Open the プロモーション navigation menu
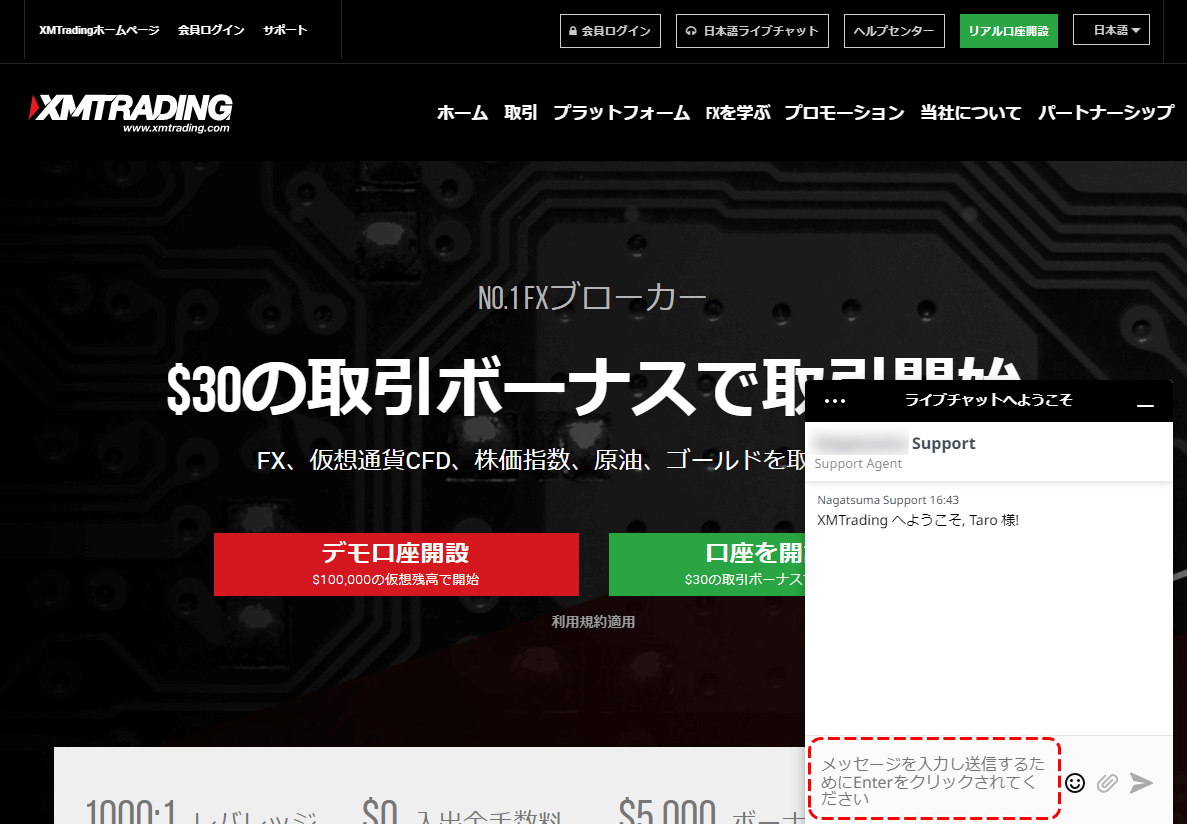 (844, 113)
